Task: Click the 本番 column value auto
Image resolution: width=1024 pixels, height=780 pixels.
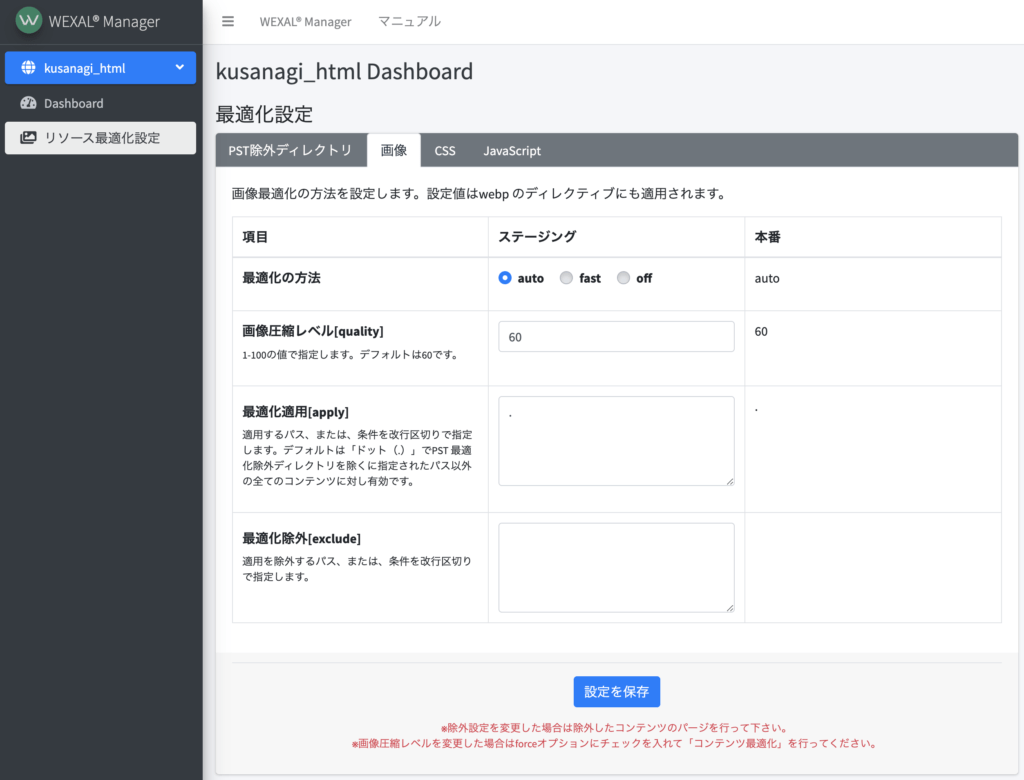Action: tap(767, 278)
